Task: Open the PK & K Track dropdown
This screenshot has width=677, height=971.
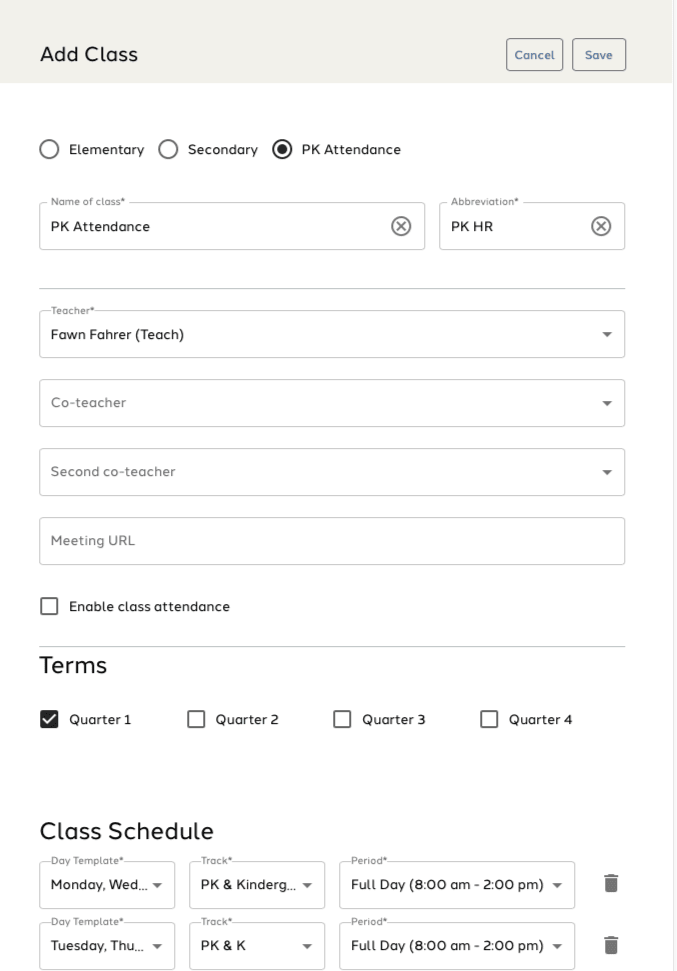Action: click(x=257, y=946)
